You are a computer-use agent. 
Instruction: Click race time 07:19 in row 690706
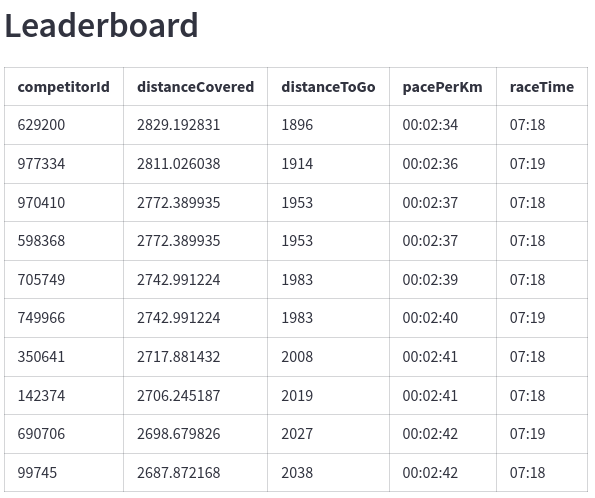527,434
